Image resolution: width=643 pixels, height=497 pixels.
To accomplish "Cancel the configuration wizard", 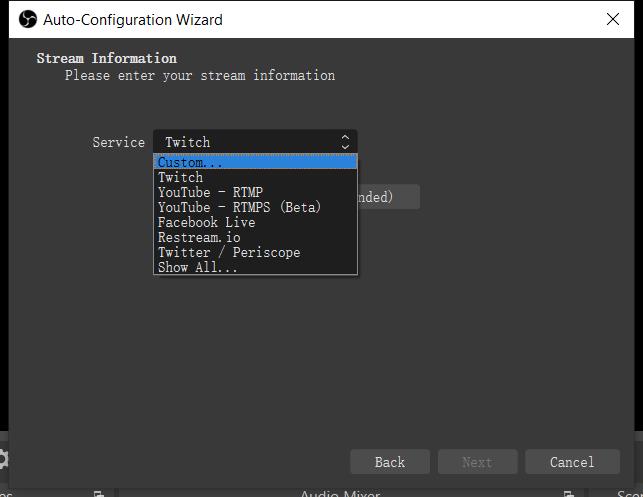I will click(x=571, y=461).
